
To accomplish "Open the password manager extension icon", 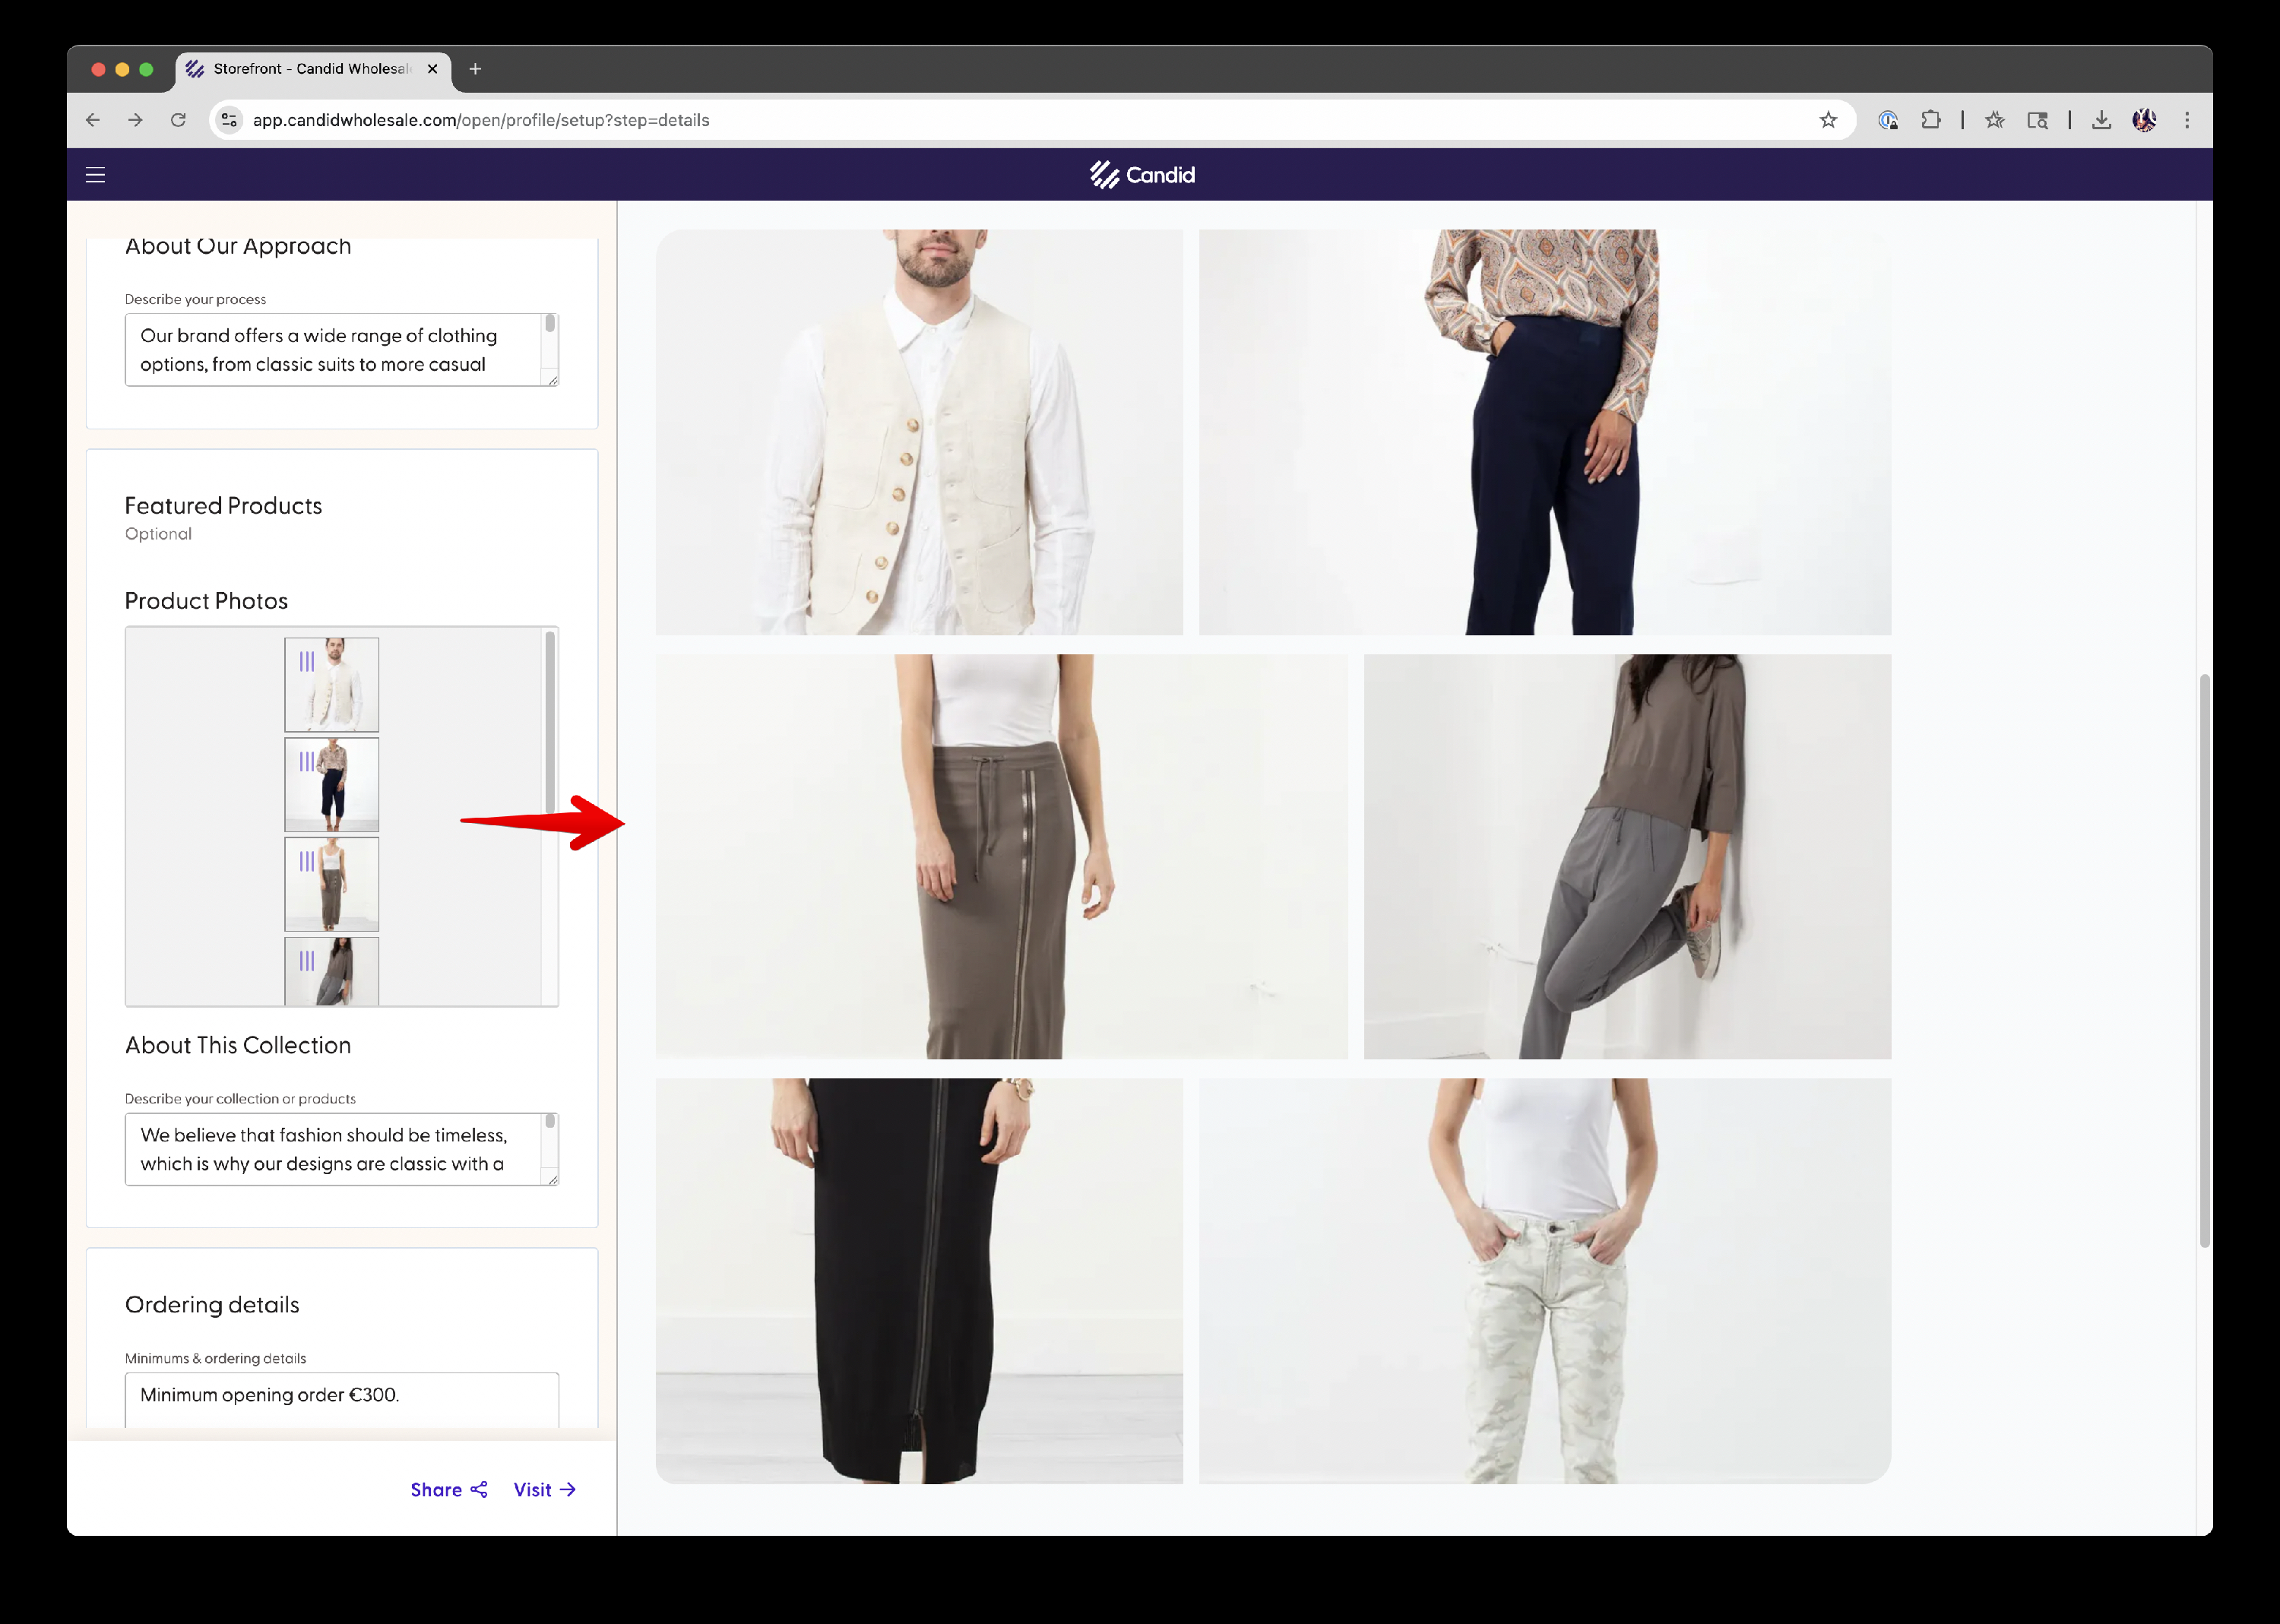I will point(1888,120).
